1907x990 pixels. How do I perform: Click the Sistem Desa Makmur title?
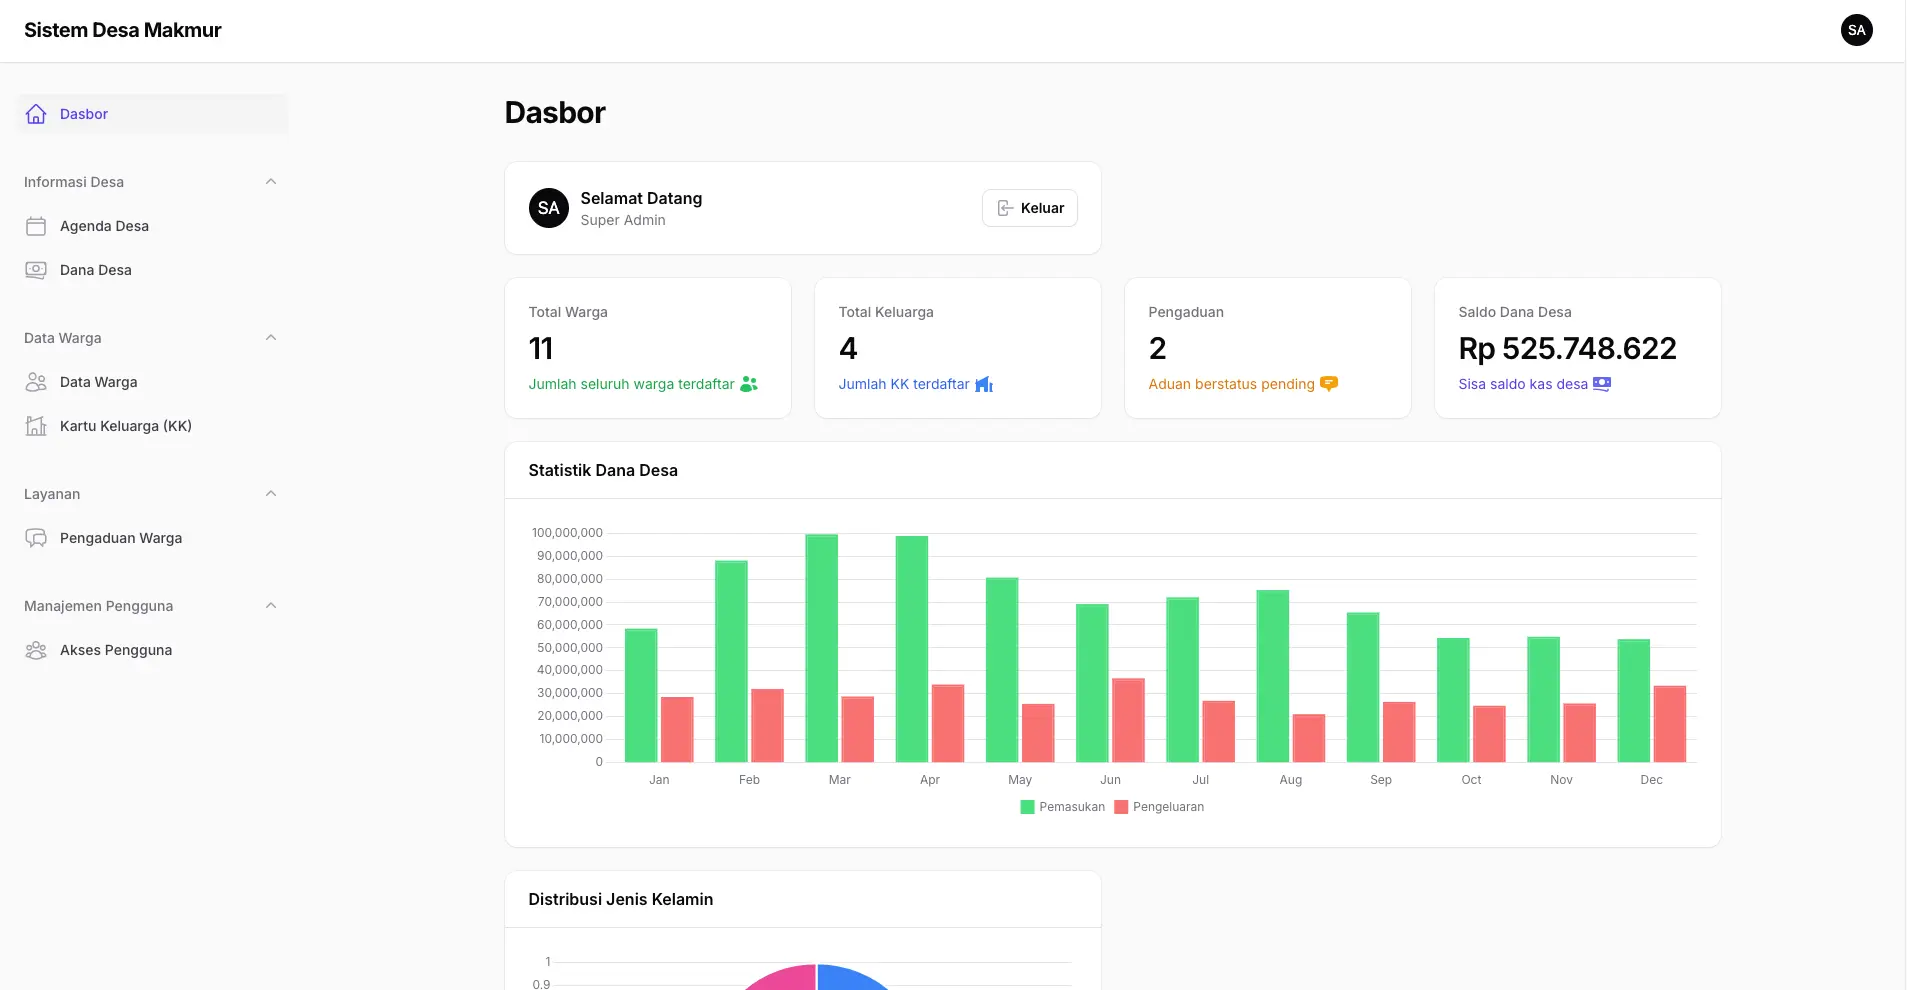point(123,30)
